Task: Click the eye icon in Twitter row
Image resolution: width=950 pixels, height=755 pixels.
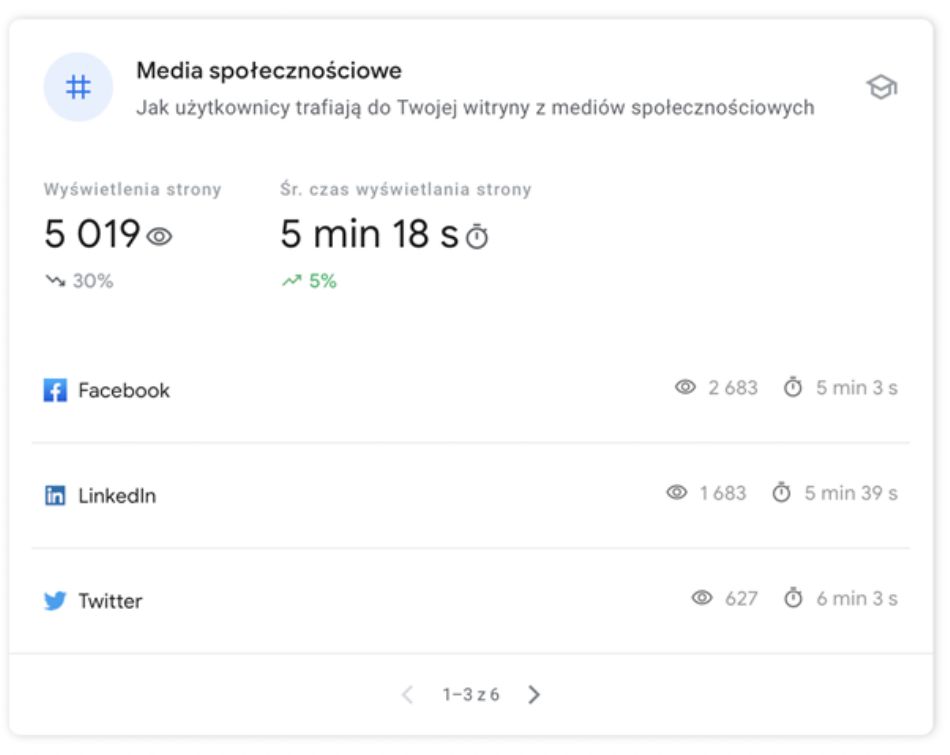Action: coord(702,598)
